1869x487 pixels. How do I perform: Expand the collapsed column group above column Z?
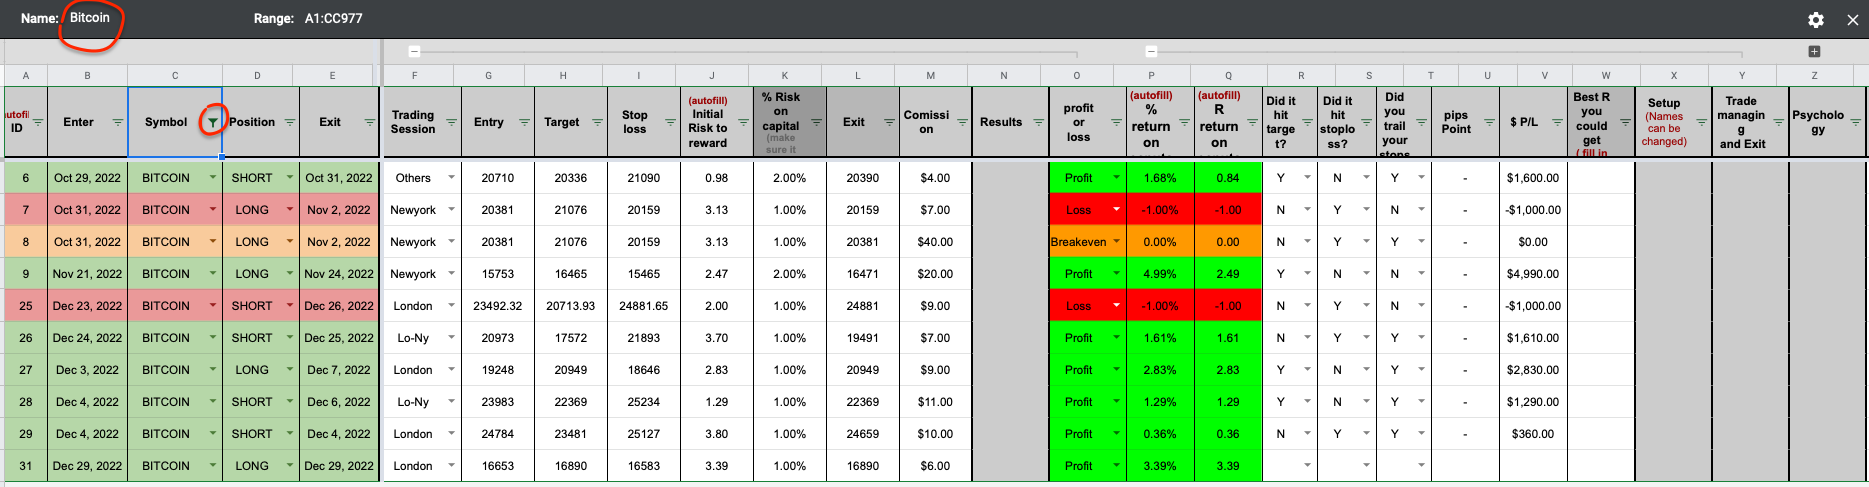1814,51
